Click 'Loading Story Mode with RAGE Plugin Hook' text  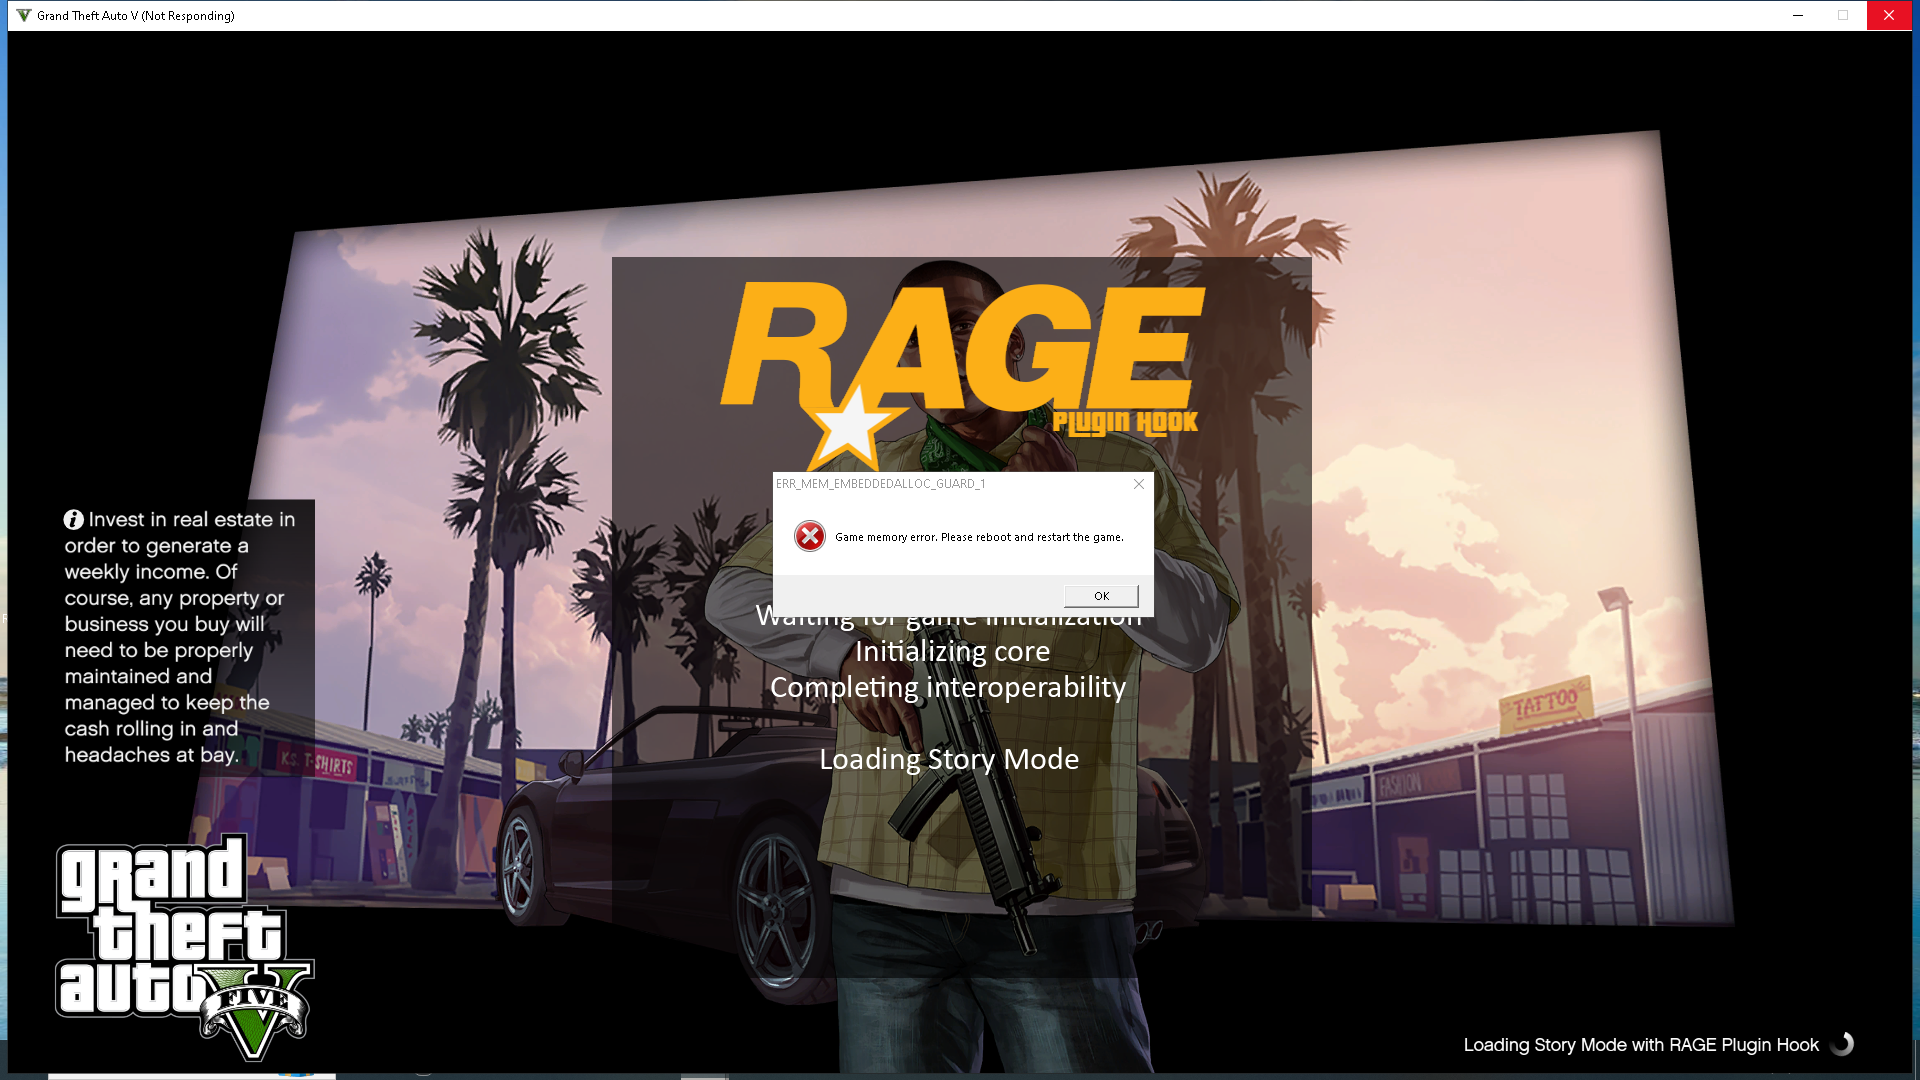(x=1641, y=1045)
